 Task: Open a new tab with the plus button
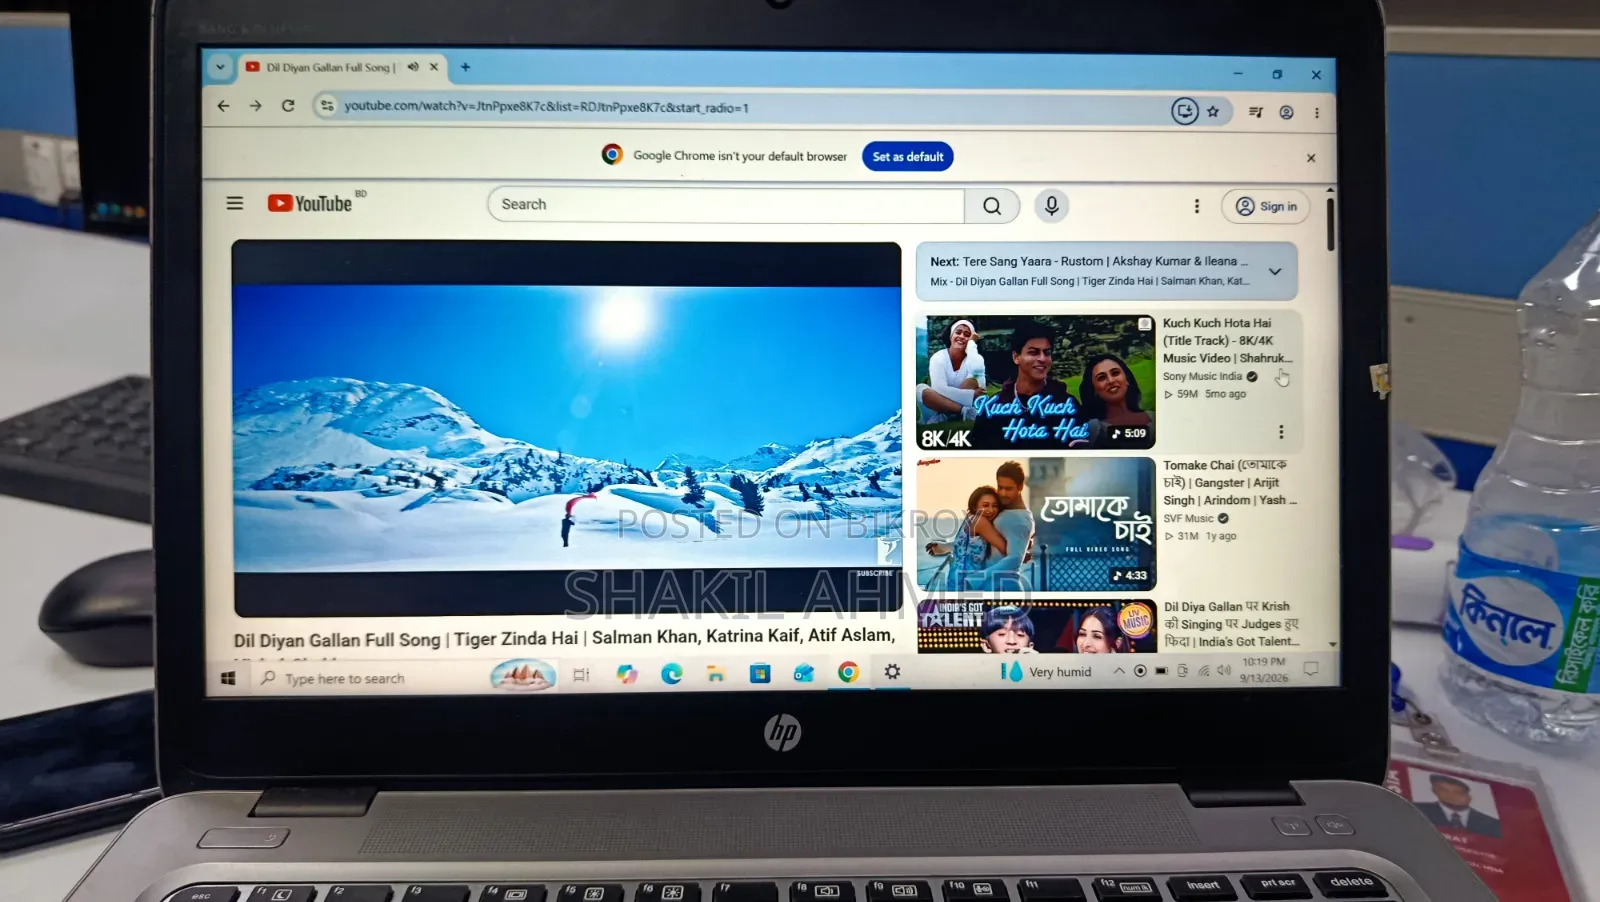pyautogui.click(x=465, y=67)
